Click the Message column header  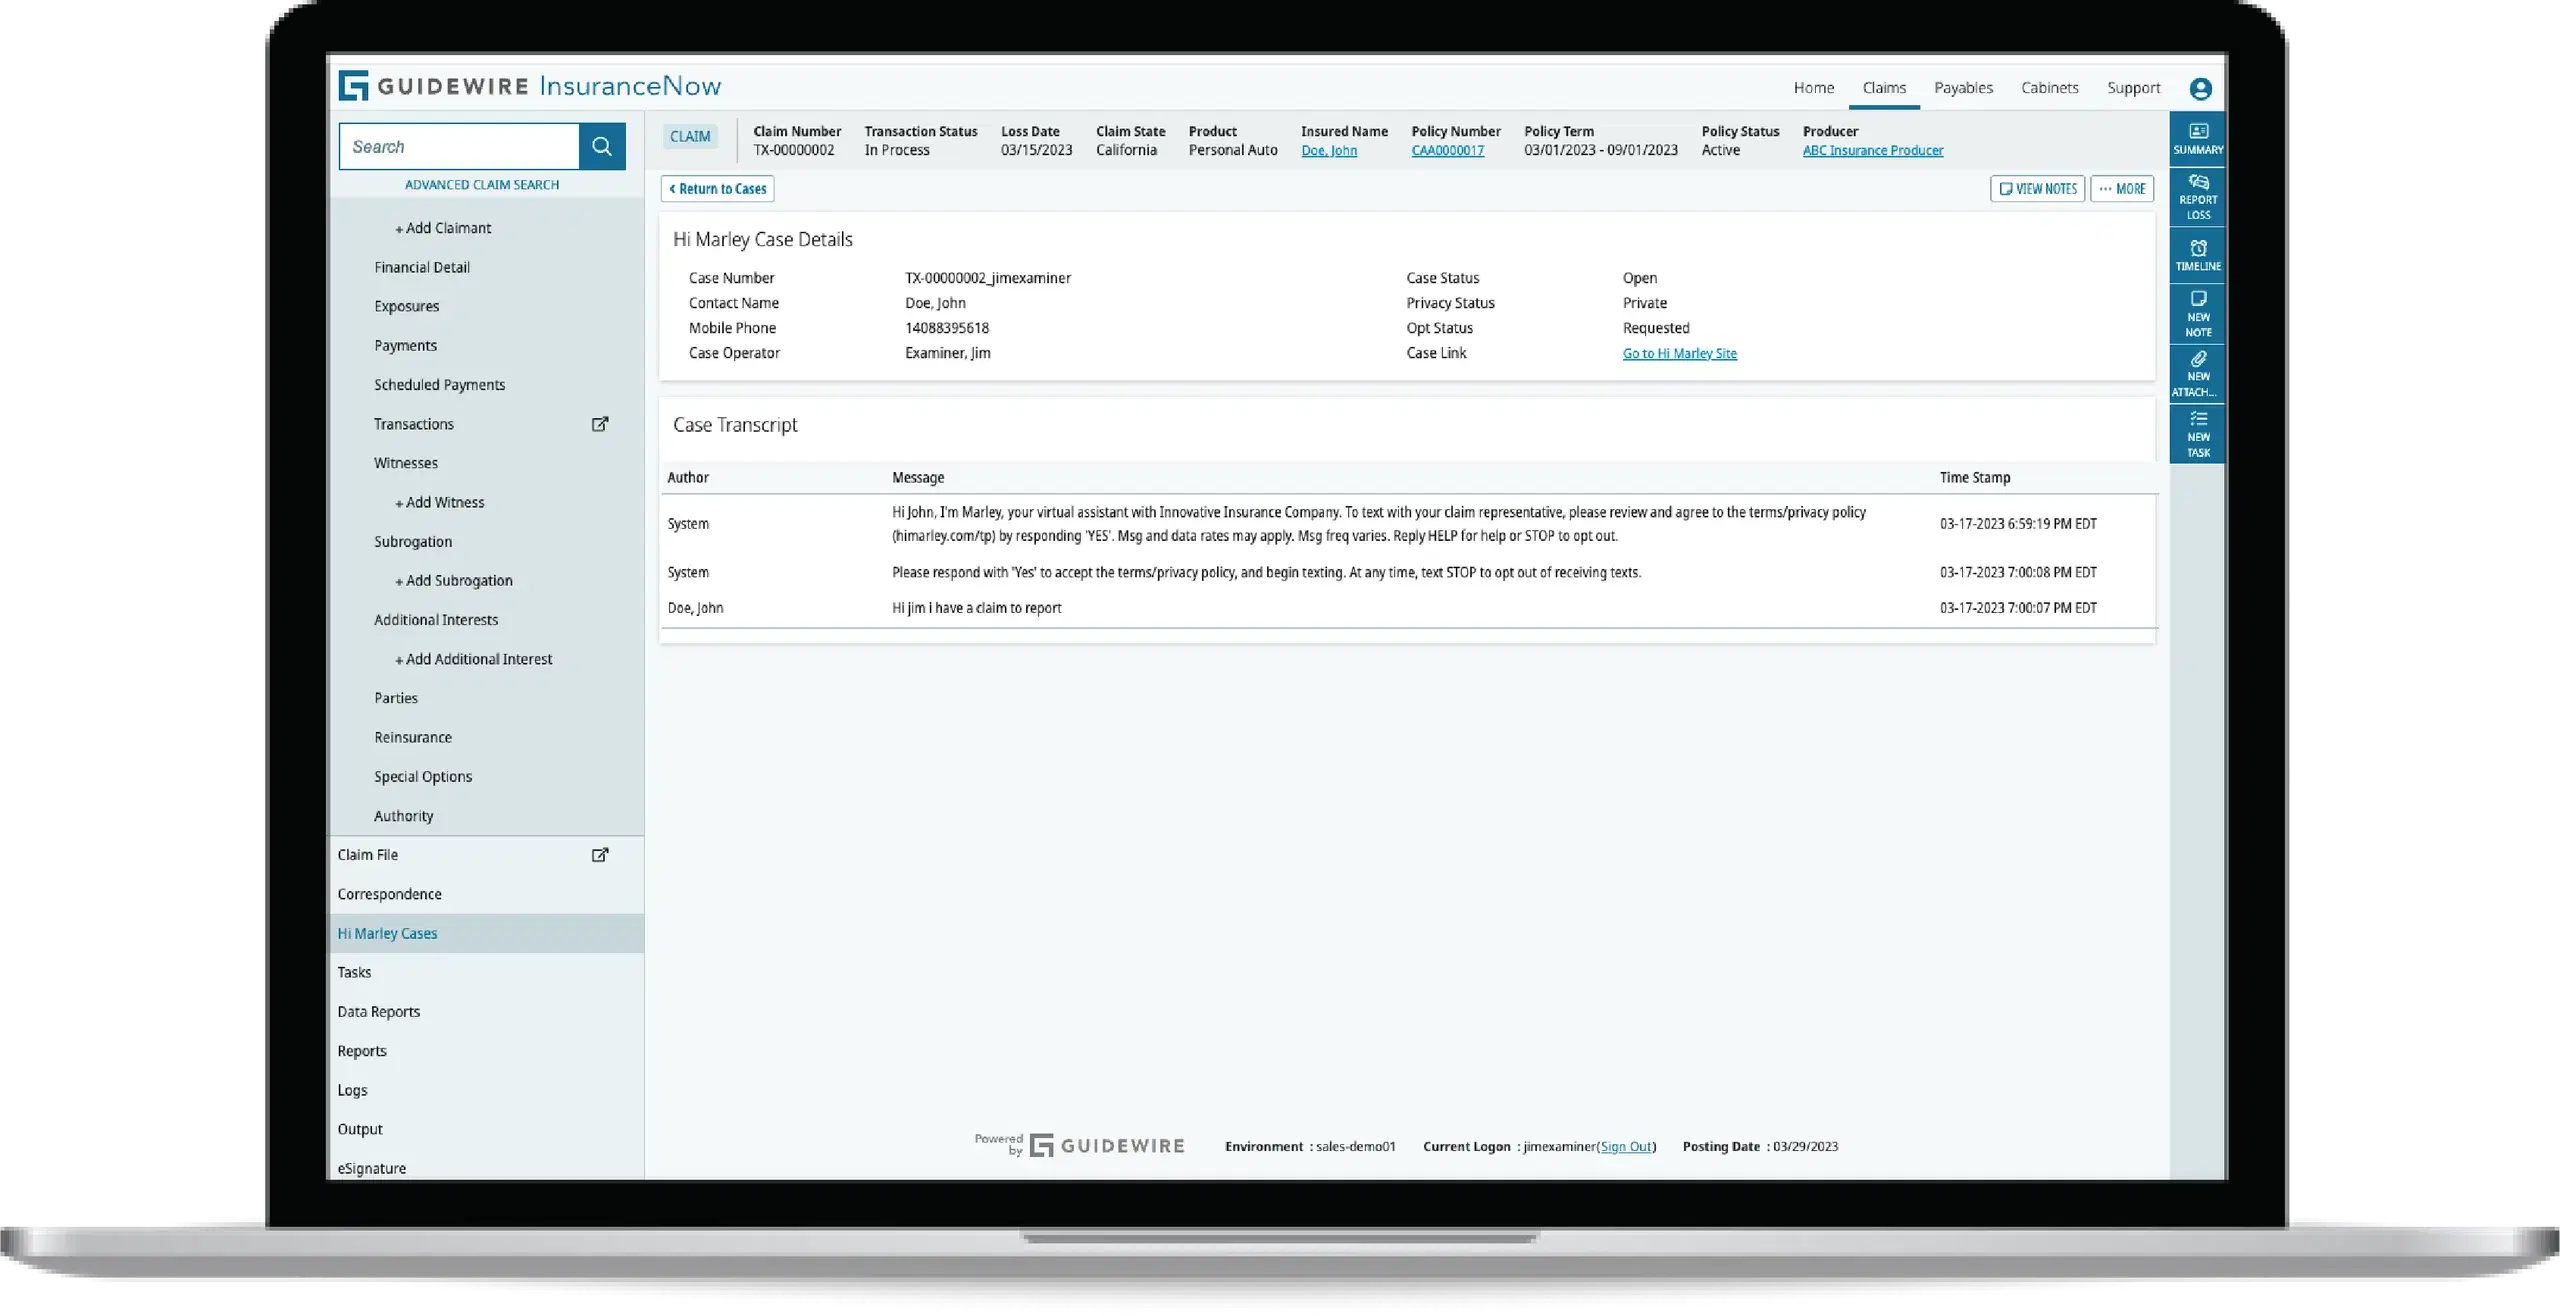[x=917, y=478]
